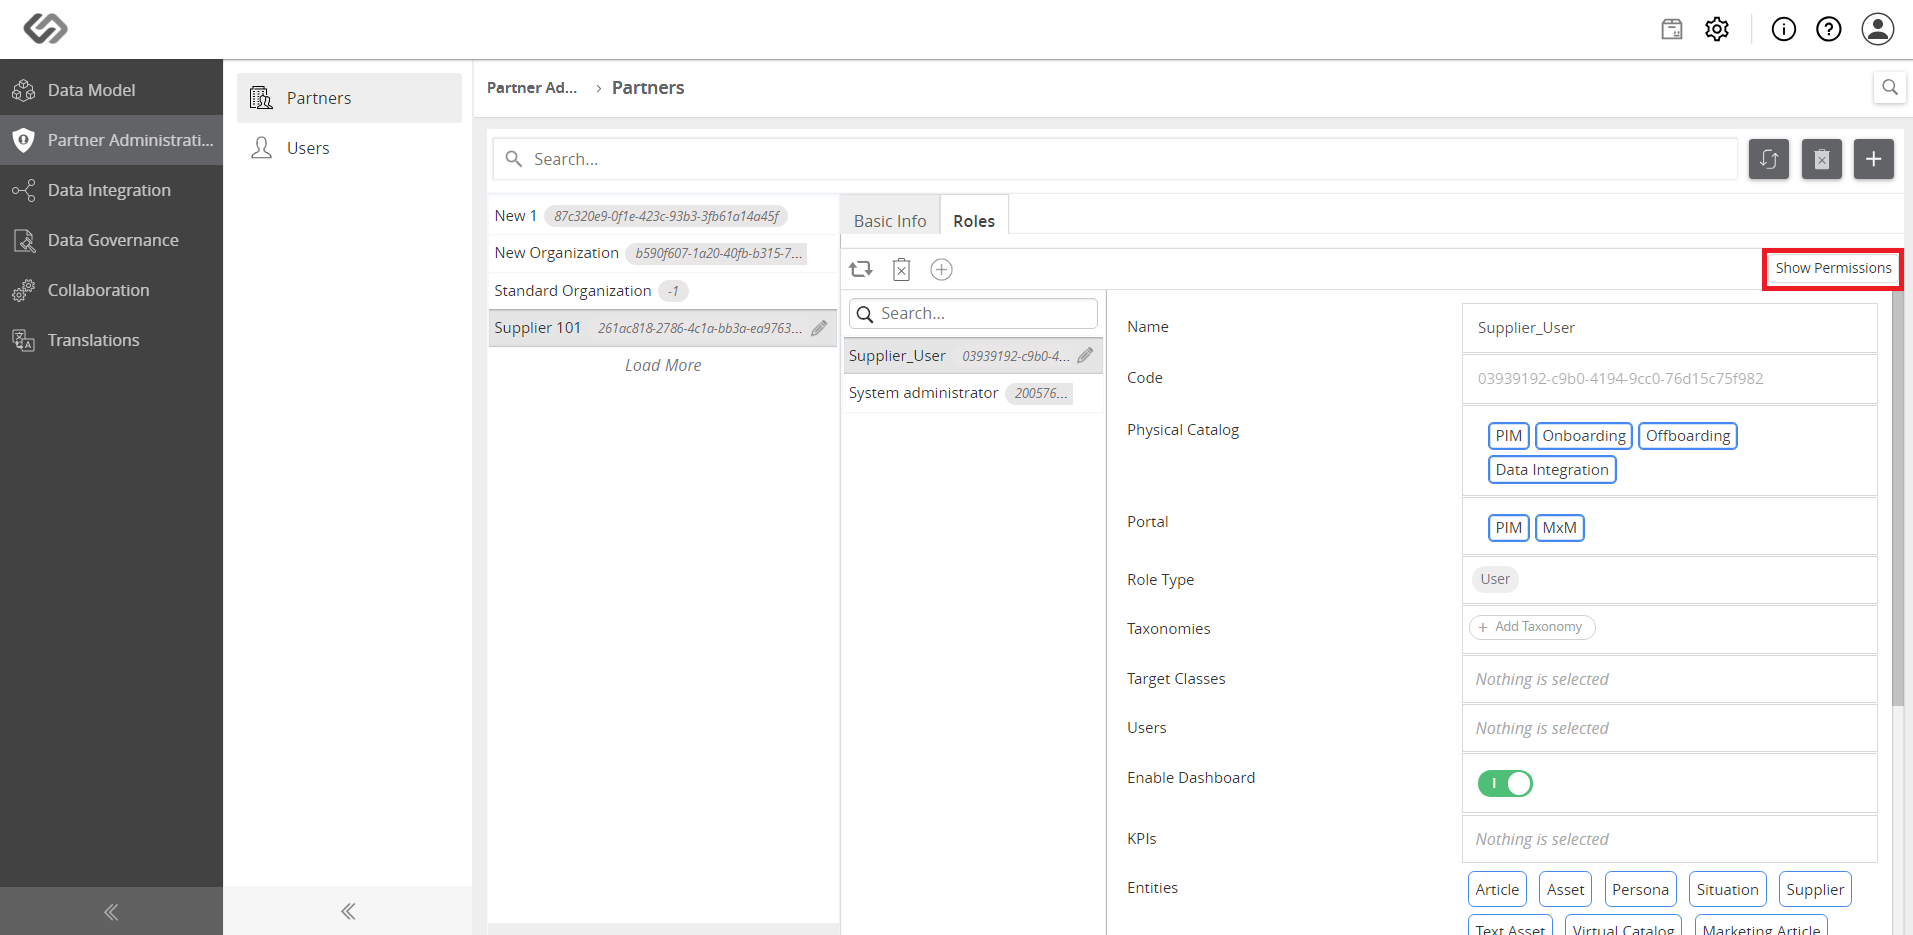Click MxM tag in Portal row
The image size is (1913, 935).
point(1559,528)
